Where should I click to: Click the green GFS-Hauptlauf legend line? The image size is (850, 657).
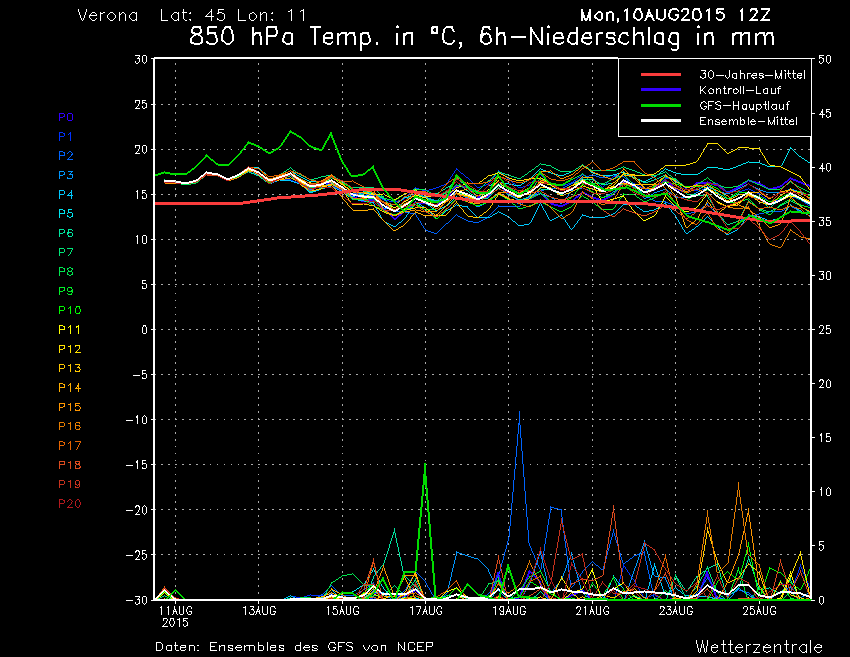click(661, 105)
